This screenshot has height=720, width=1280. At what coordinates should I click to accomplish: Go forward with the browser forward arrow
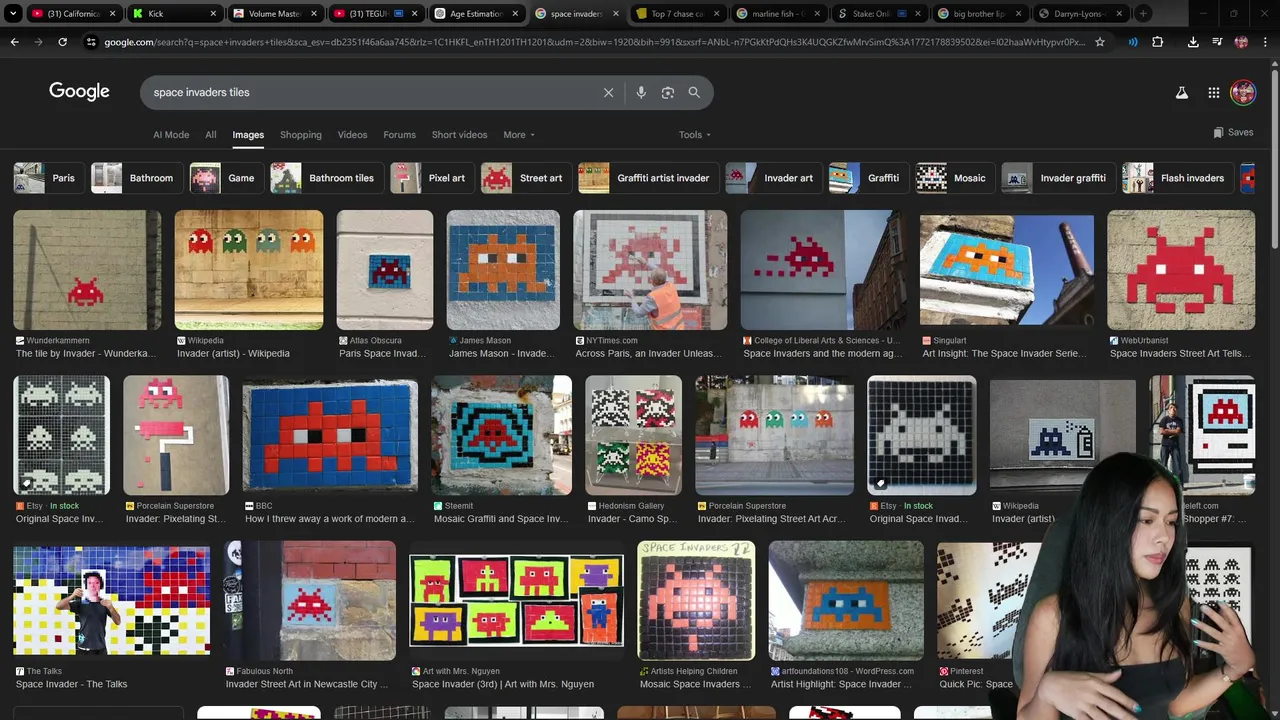pyautogui.click(x=38, y=42)
